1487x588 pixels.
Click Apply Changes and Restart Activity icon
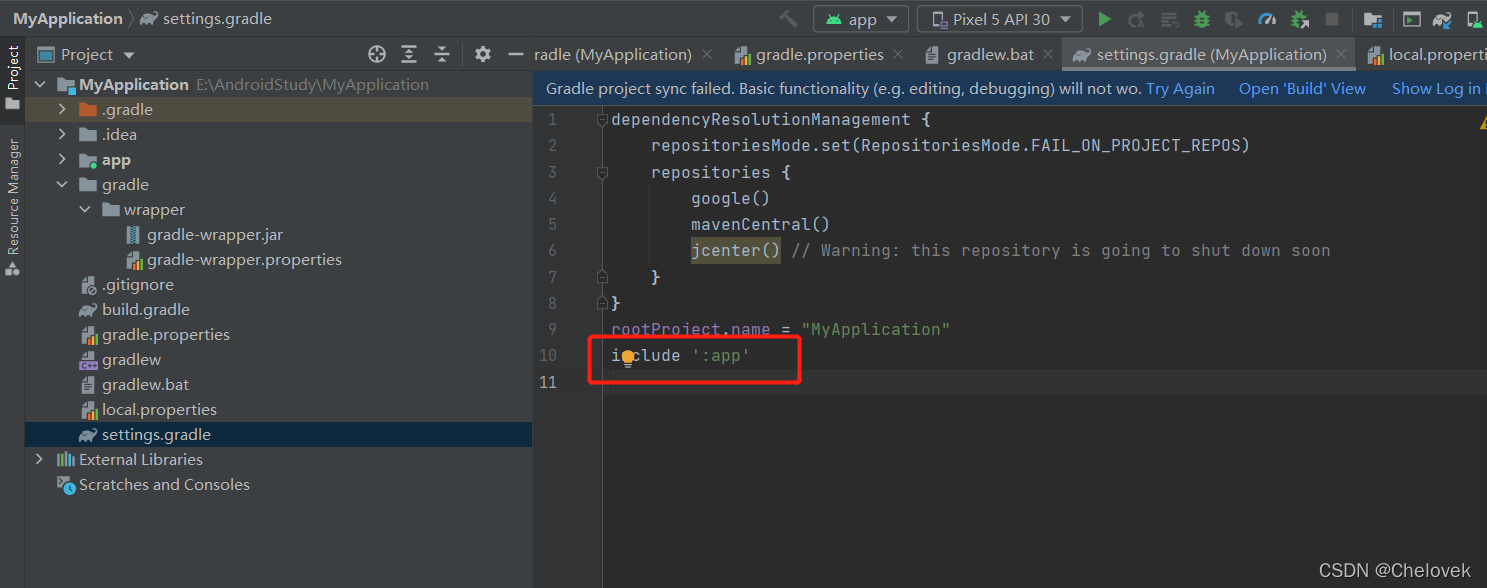tap(1137, 19)
